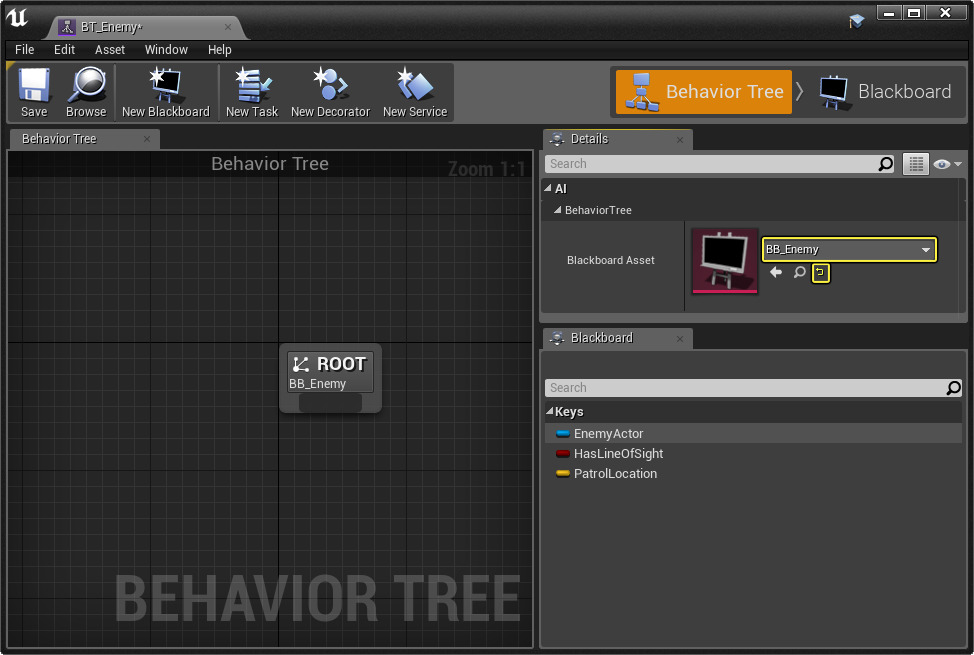The width and height of the screenshot is (974, 655).
Task: Create a New Blackboard from toolbar
Action: (x=165, y=92)
